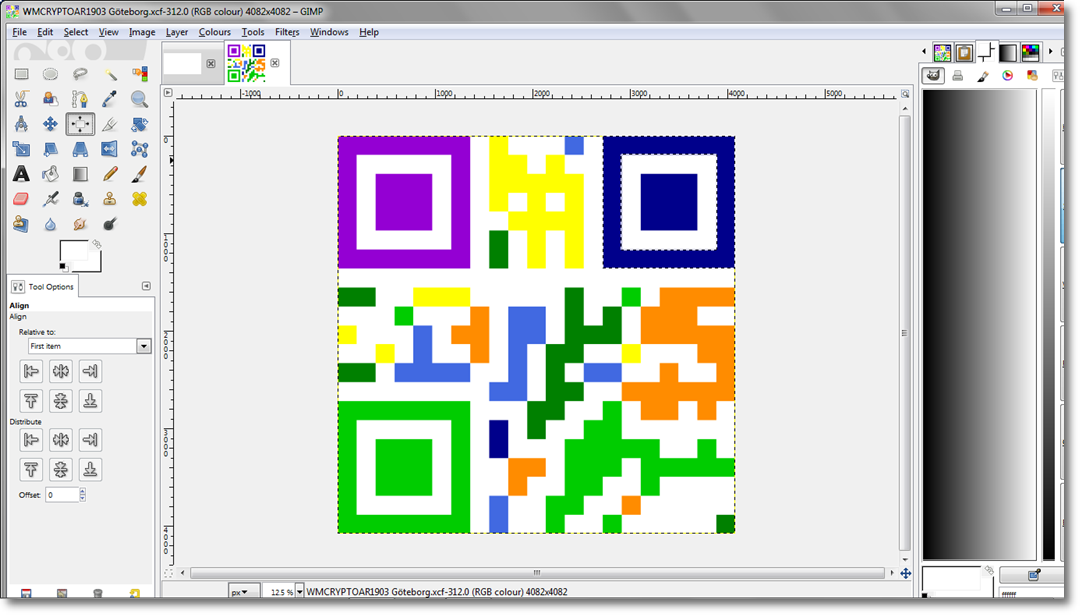This screenshot has height=615, width=1080.
Task: Select the Color Picker eyedropper tool
Action: pyautogui.click(x=110, y=99)
